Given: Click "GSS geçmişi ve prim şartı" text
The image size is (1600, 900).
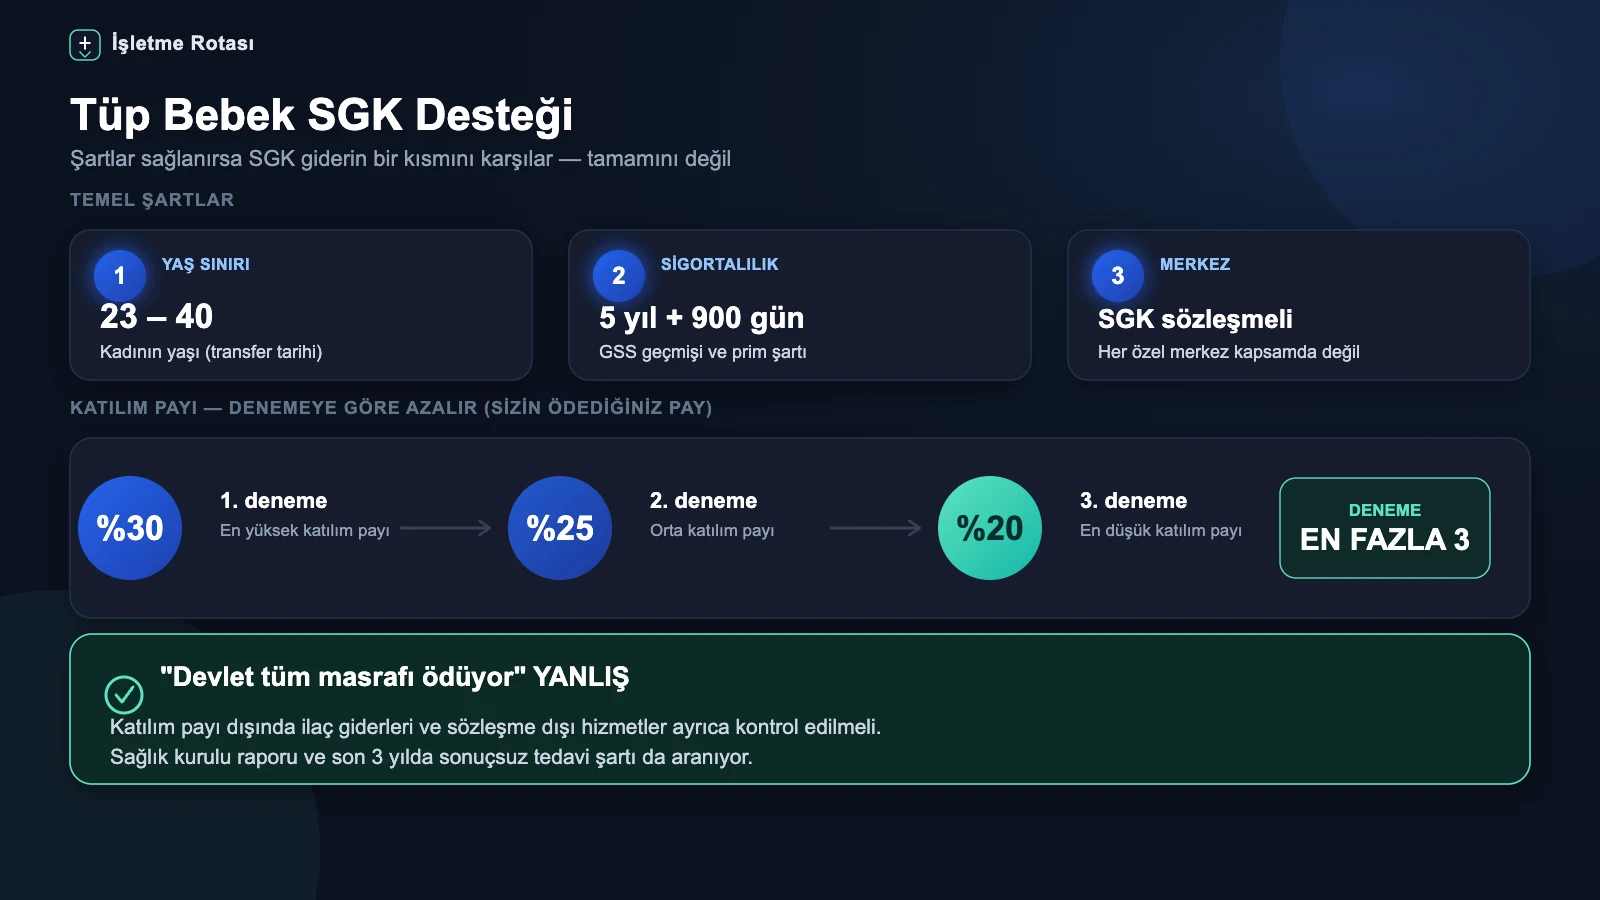Looking at the screenshot, I should [x=703, y=352].
